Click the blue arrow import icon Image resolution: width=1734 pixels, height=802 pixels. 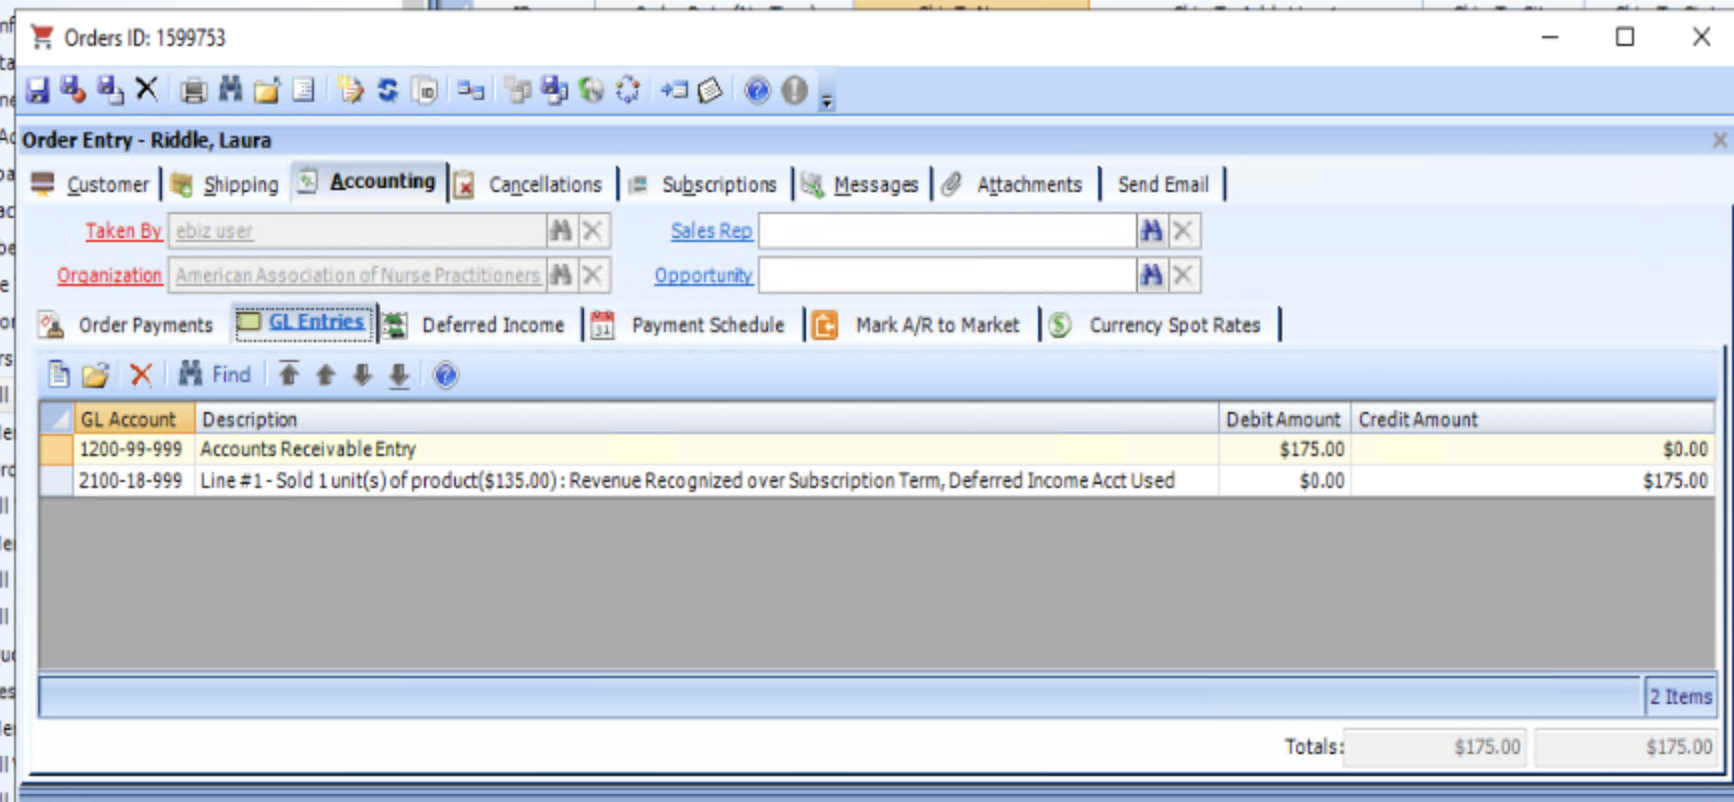(x=674, y=91)
